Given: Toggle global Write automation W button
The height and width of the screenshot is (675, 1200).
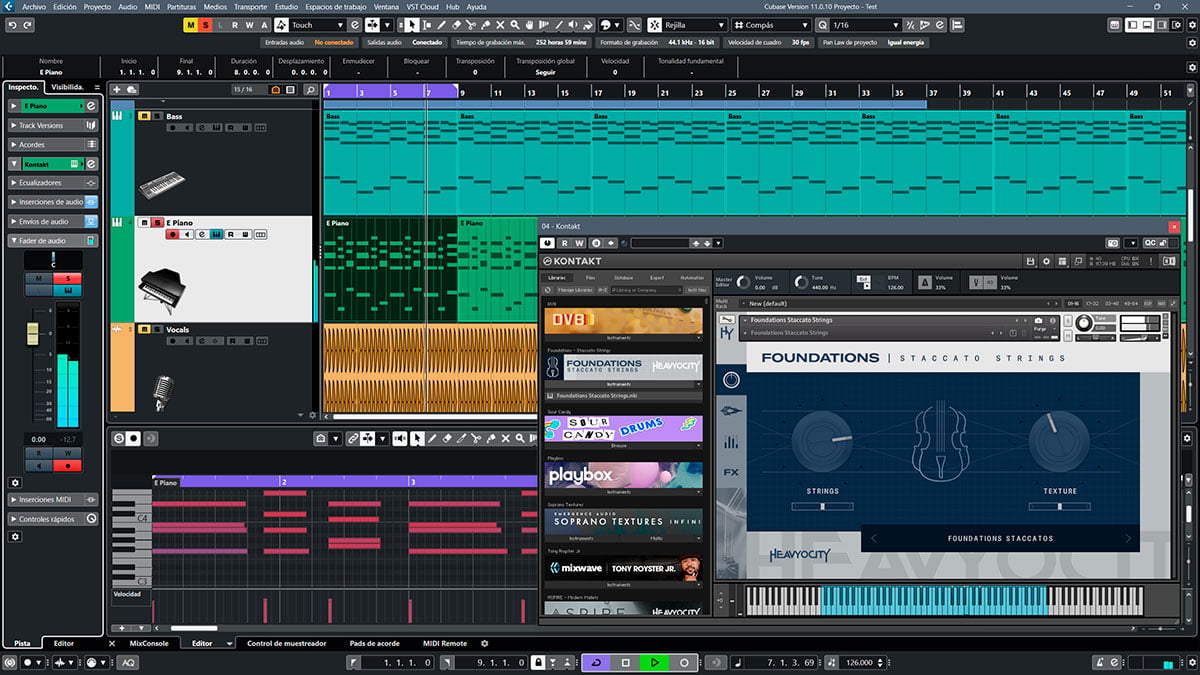Looking at the screenshot, I should tap(249, 24).
